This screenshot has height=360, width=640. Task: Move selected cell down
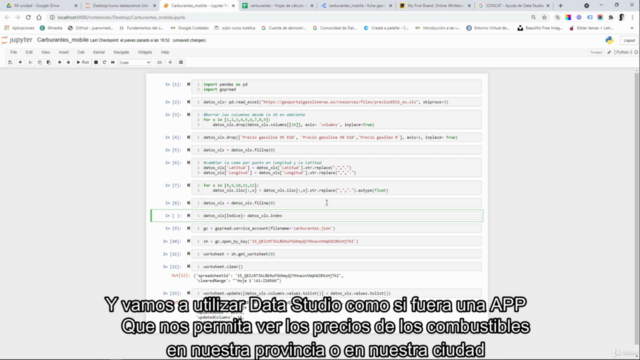(x=68, y=62)
